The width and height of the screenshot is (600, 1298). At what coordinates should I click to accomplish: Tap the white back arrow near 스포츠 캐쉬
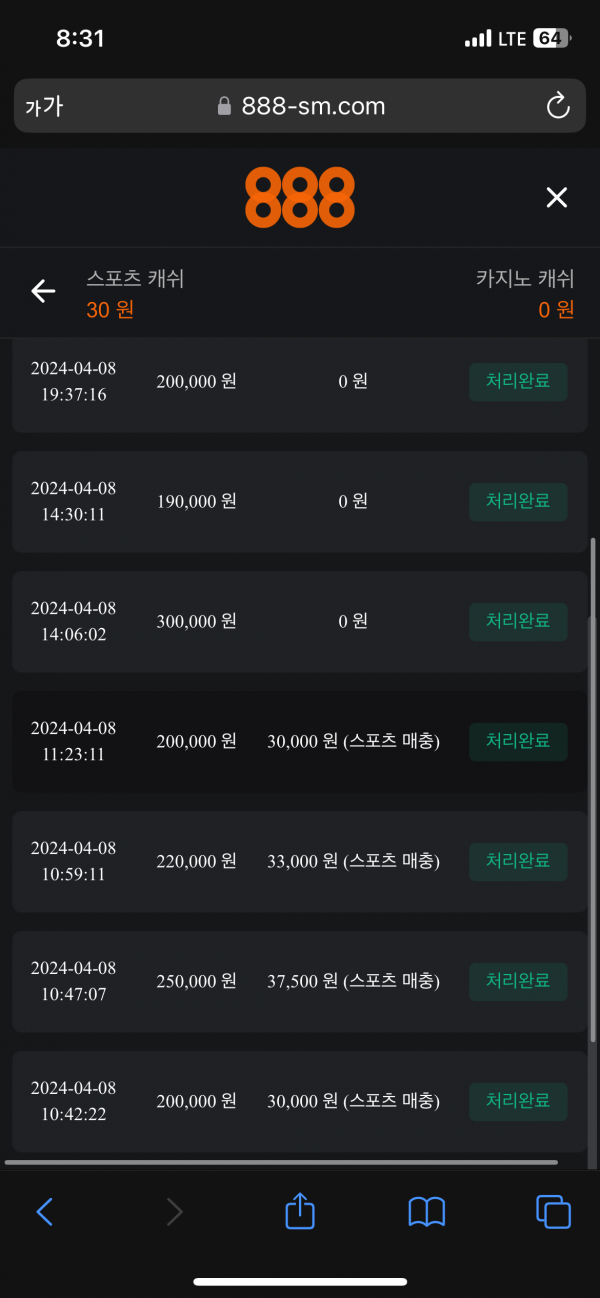pos(43,291)
